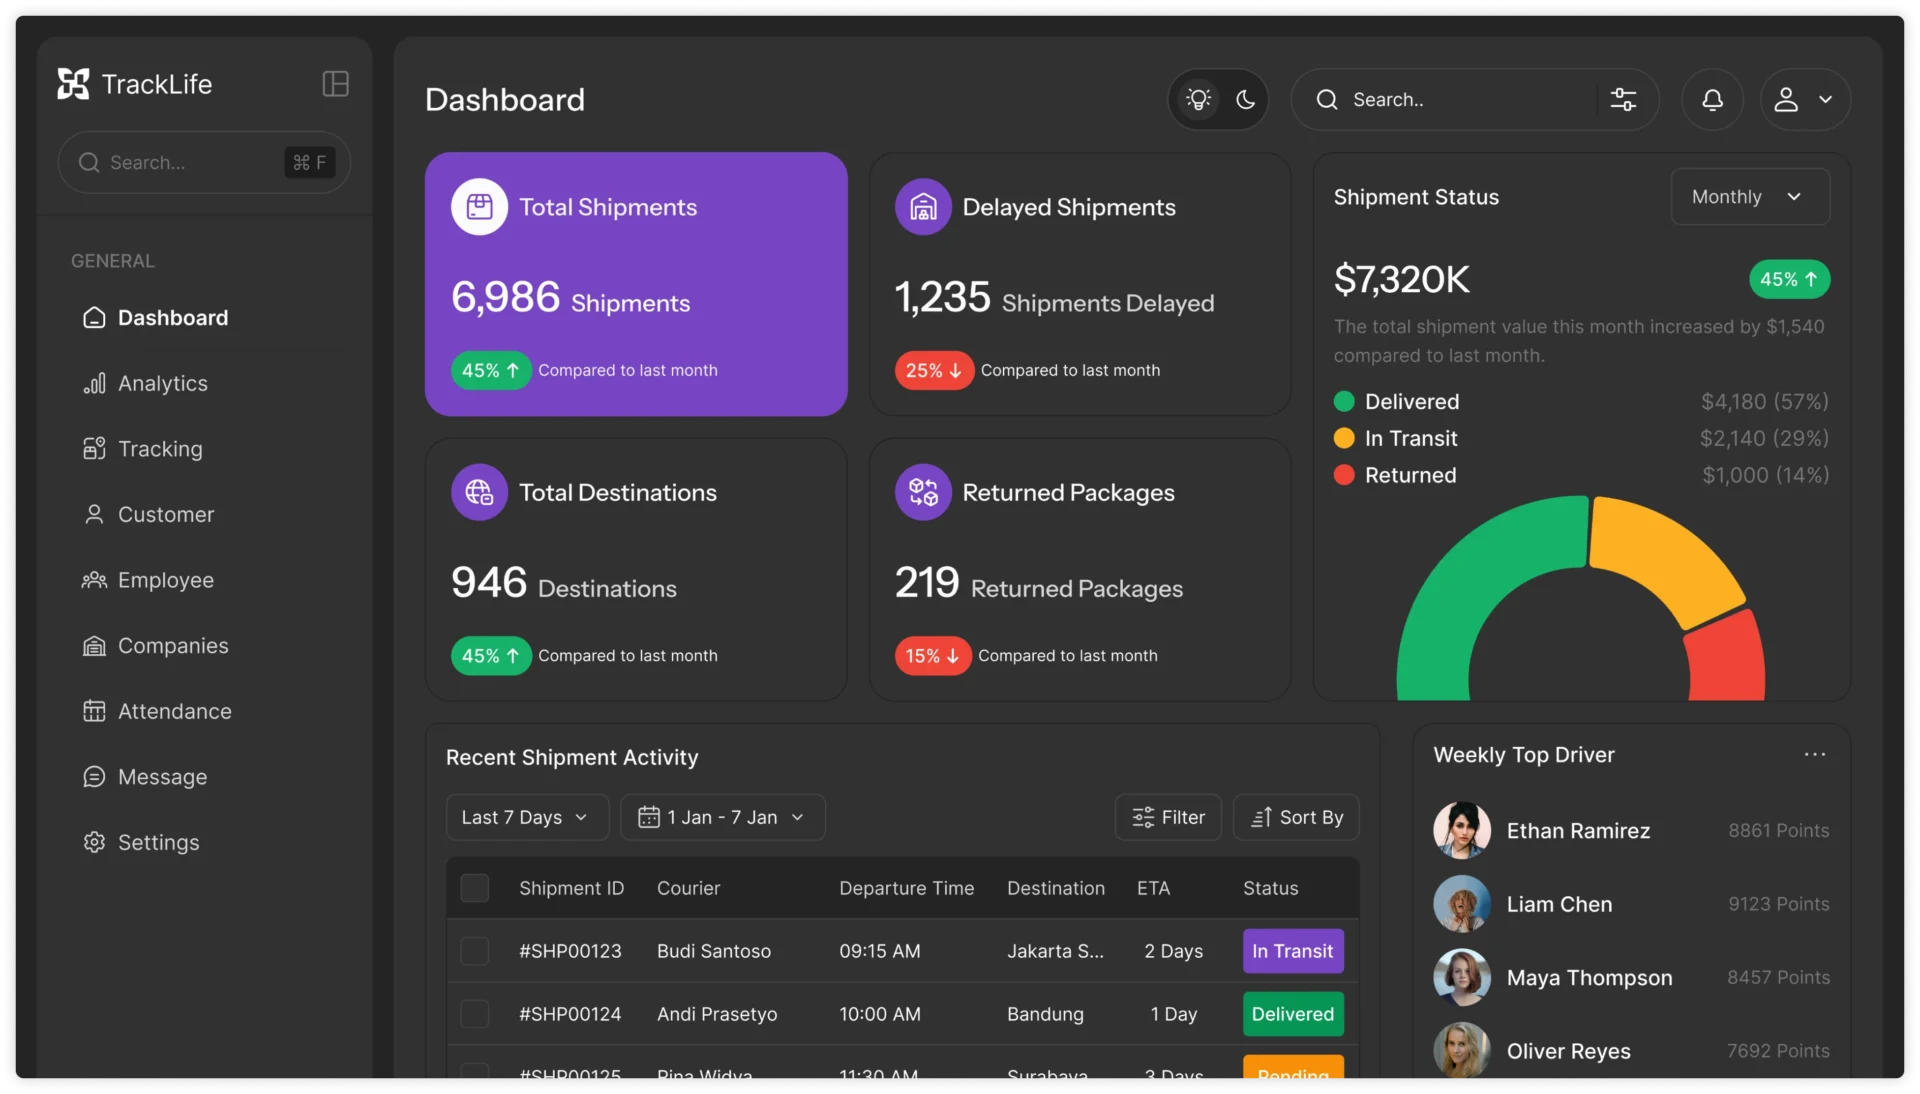Open notifications bell icon
Viewport: 1920px width, 1094px height.
1712,99
